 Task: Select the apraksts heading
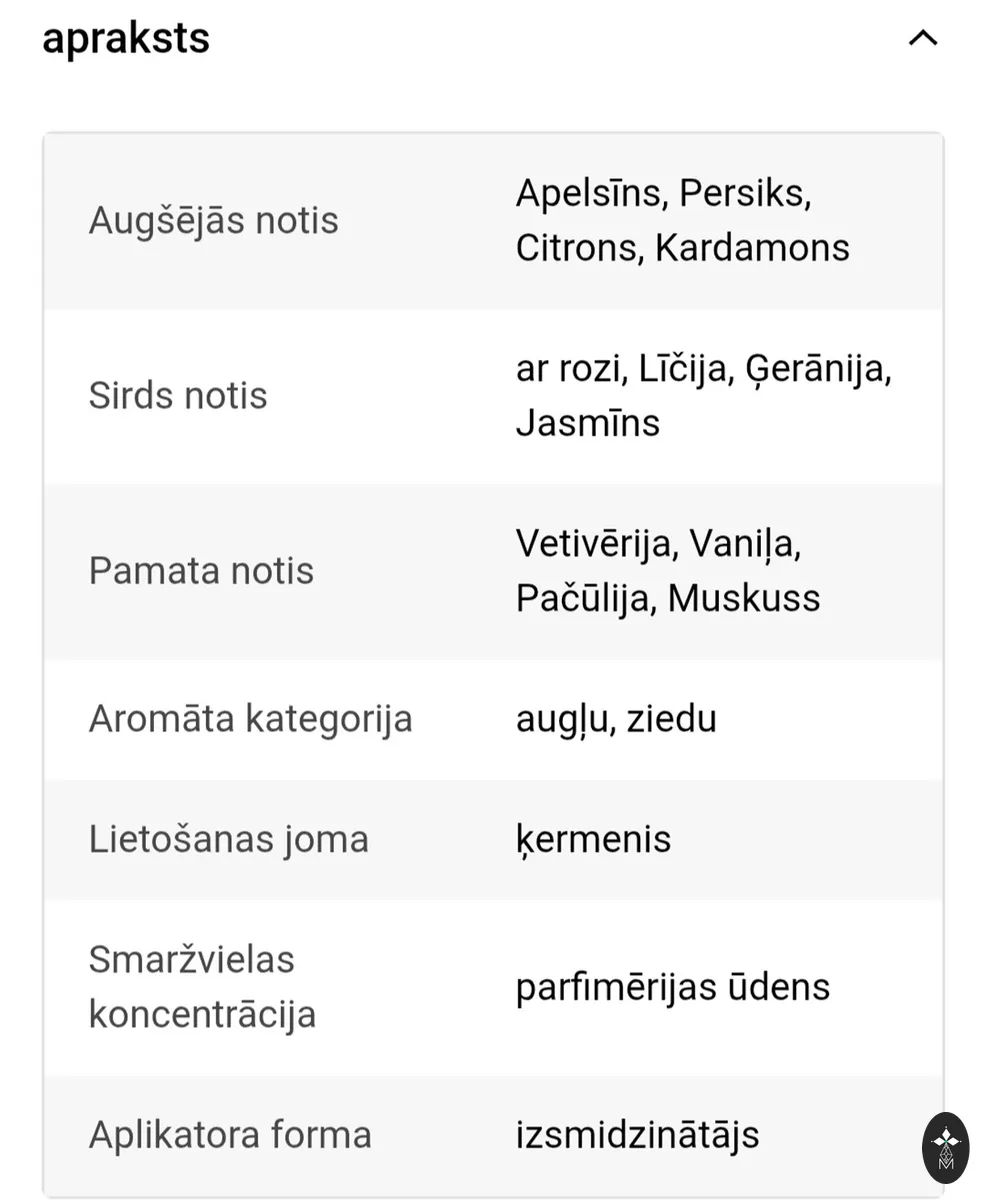[126, 38]
